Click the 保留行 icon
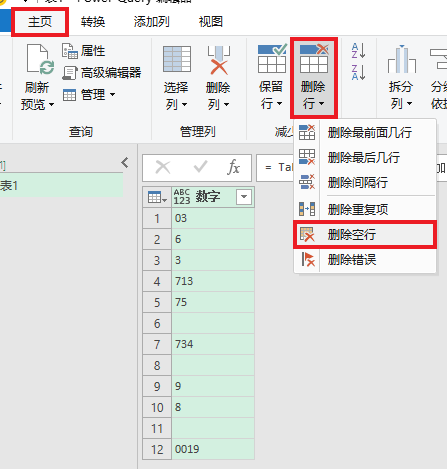The image size is (447, 469). (x=272, y=59)
